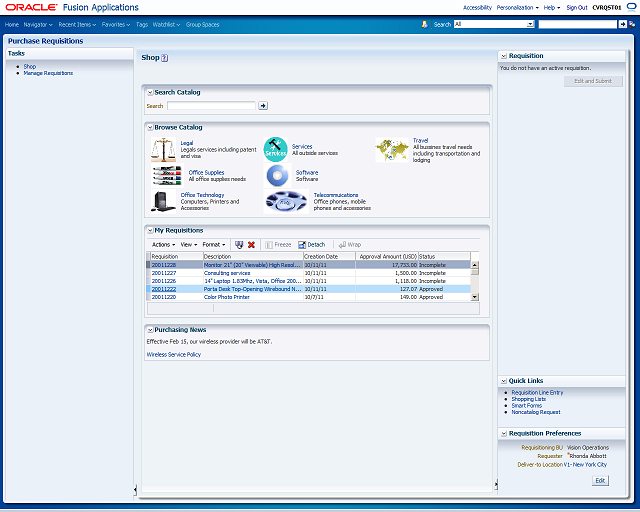The height and width of the screenshot is (512, 640).
Task: Click in the Search Catalog input field
Action: coord(211,106)
